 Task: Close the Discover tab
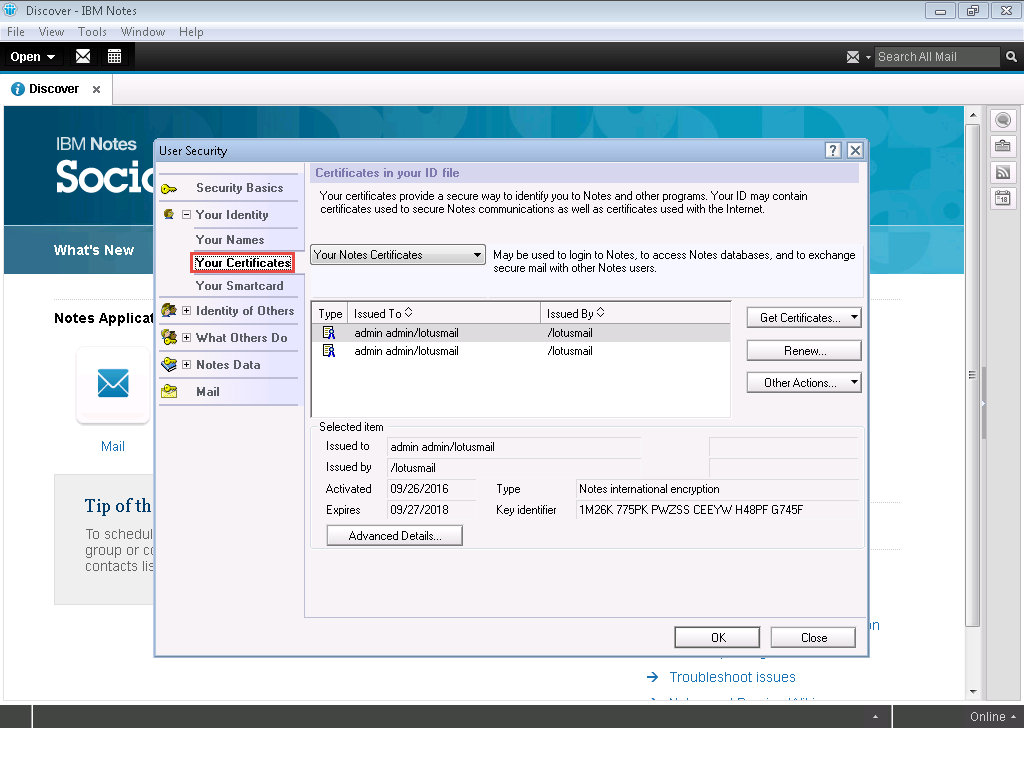[x=96, y=90]
